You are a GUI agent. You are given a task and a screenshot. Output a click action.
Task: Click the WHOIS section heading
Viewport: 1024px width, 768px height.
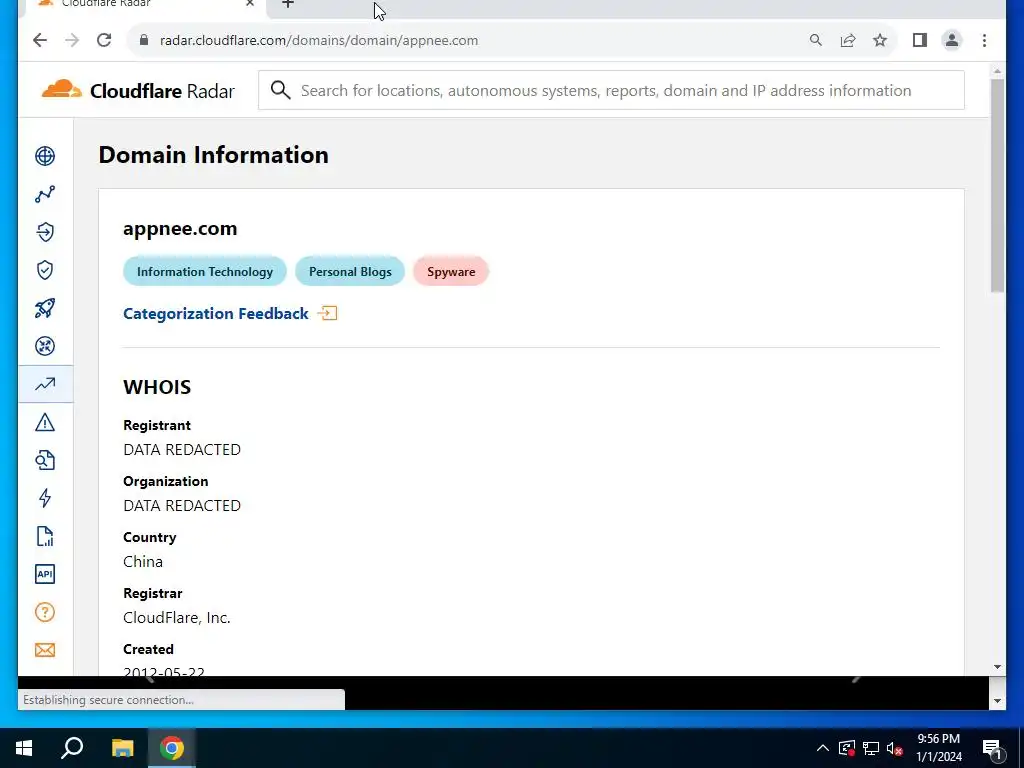point(157,387)
